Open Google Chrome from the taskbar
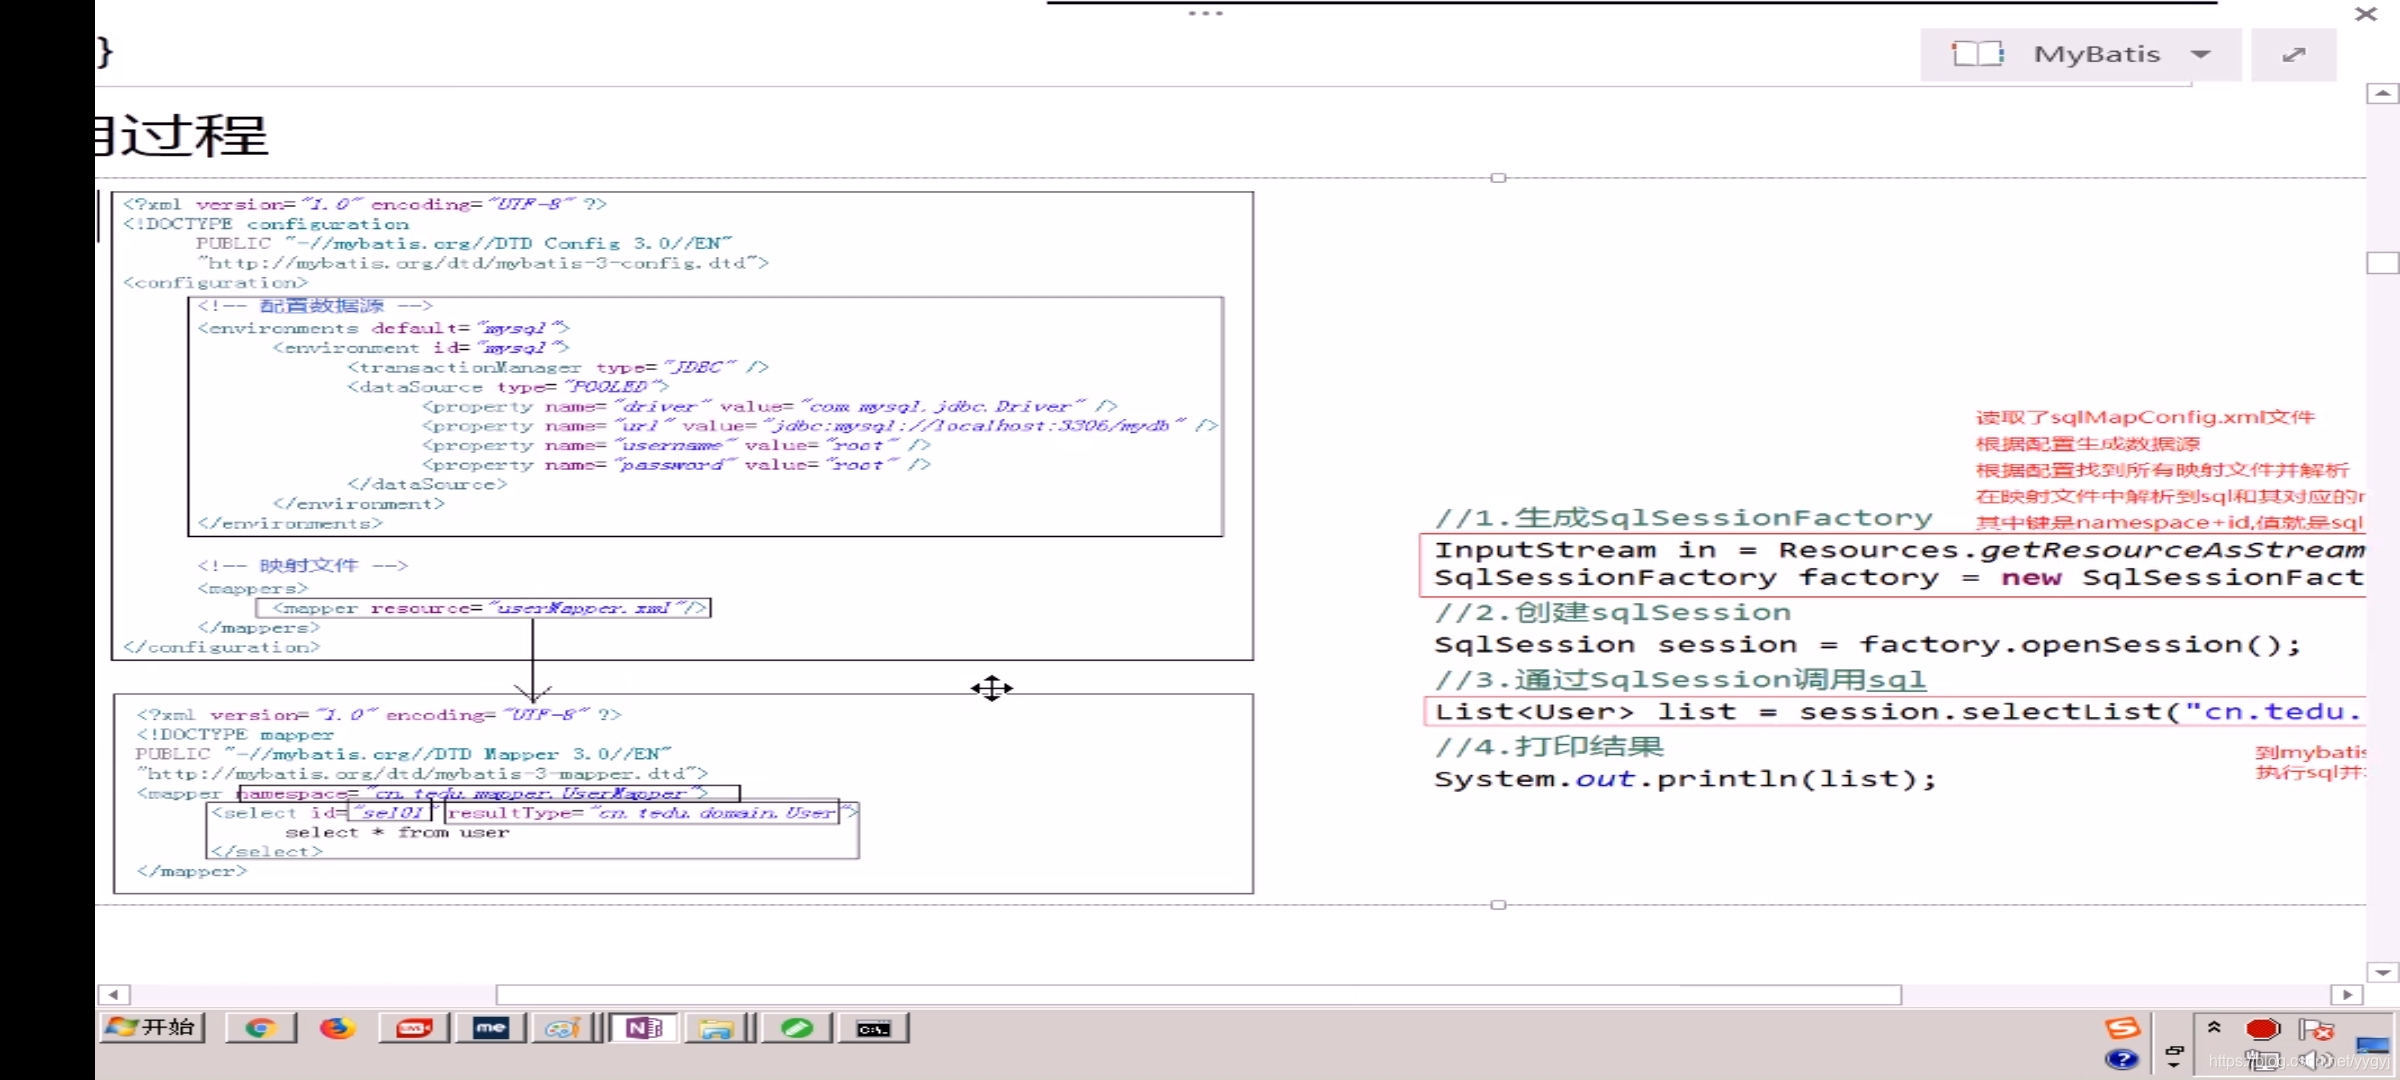This screenshot has width=2400, height=1080. pos(260,1028)
